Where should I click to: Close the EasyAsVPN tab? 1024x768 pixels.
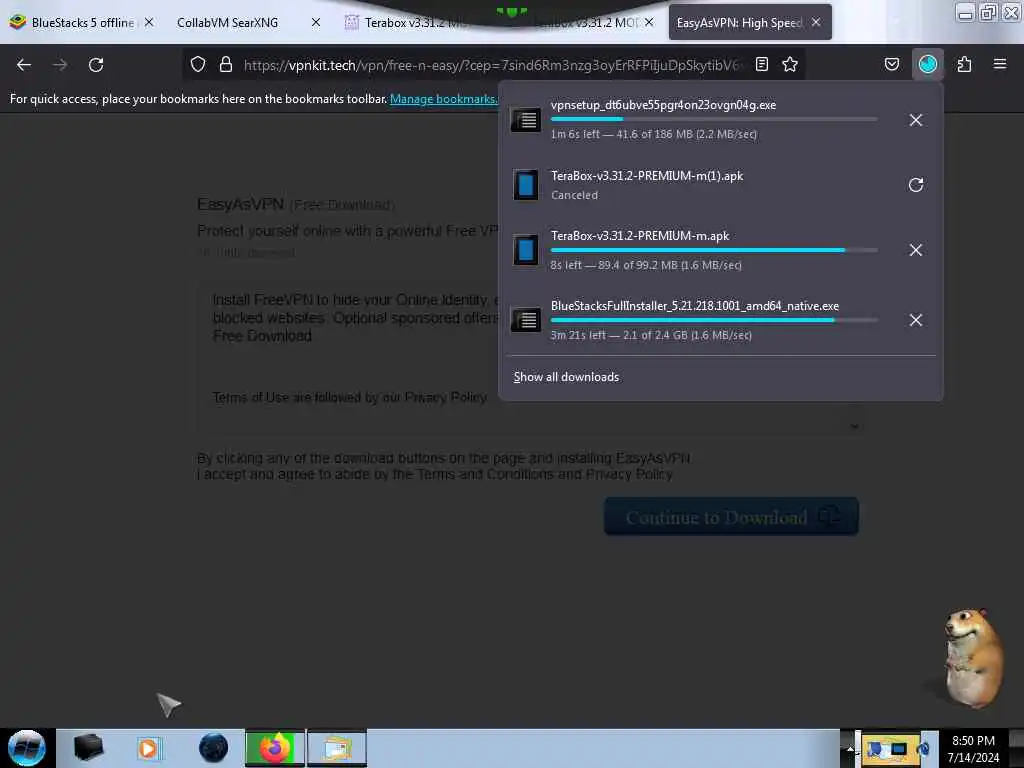[x=816, y=22]
